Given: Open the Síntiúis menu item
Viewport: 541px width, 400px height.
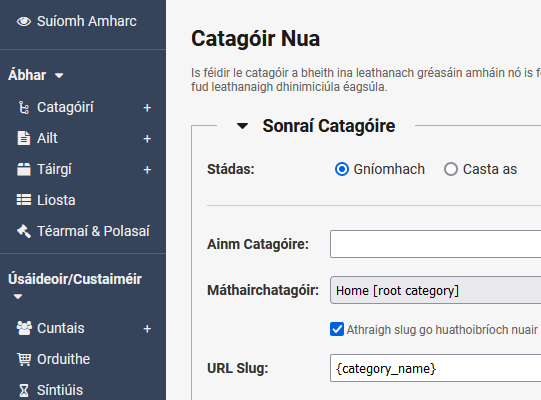Looking at the screenshot, I should 60,390.
